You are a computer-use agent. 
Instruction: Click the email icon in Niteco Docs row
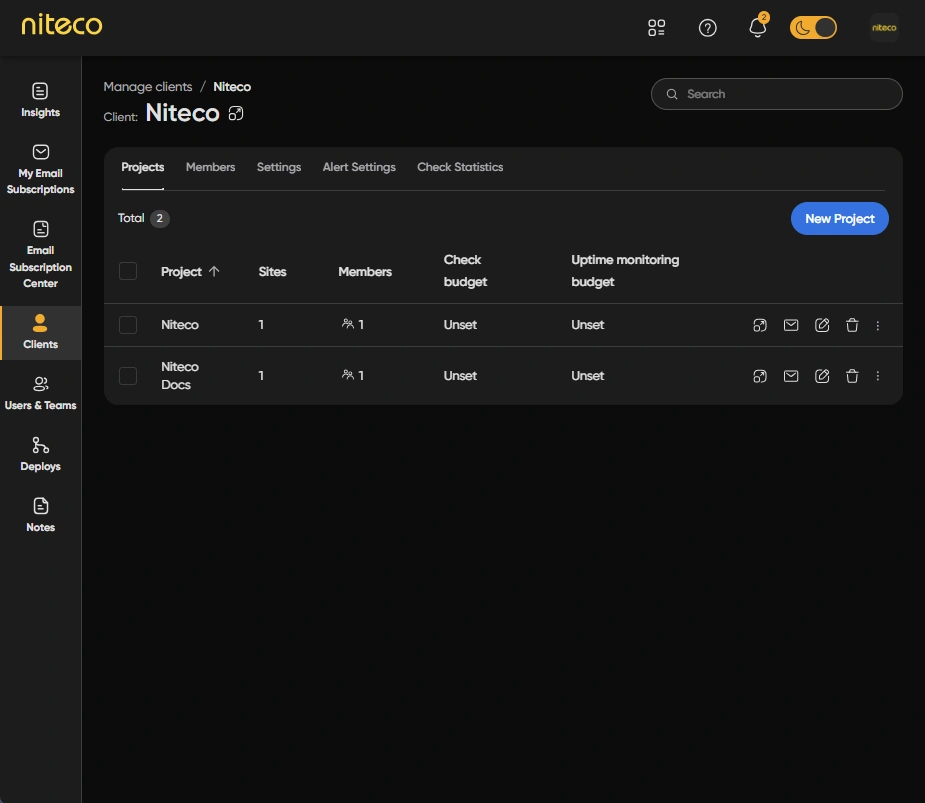click(x=790, y=376)
